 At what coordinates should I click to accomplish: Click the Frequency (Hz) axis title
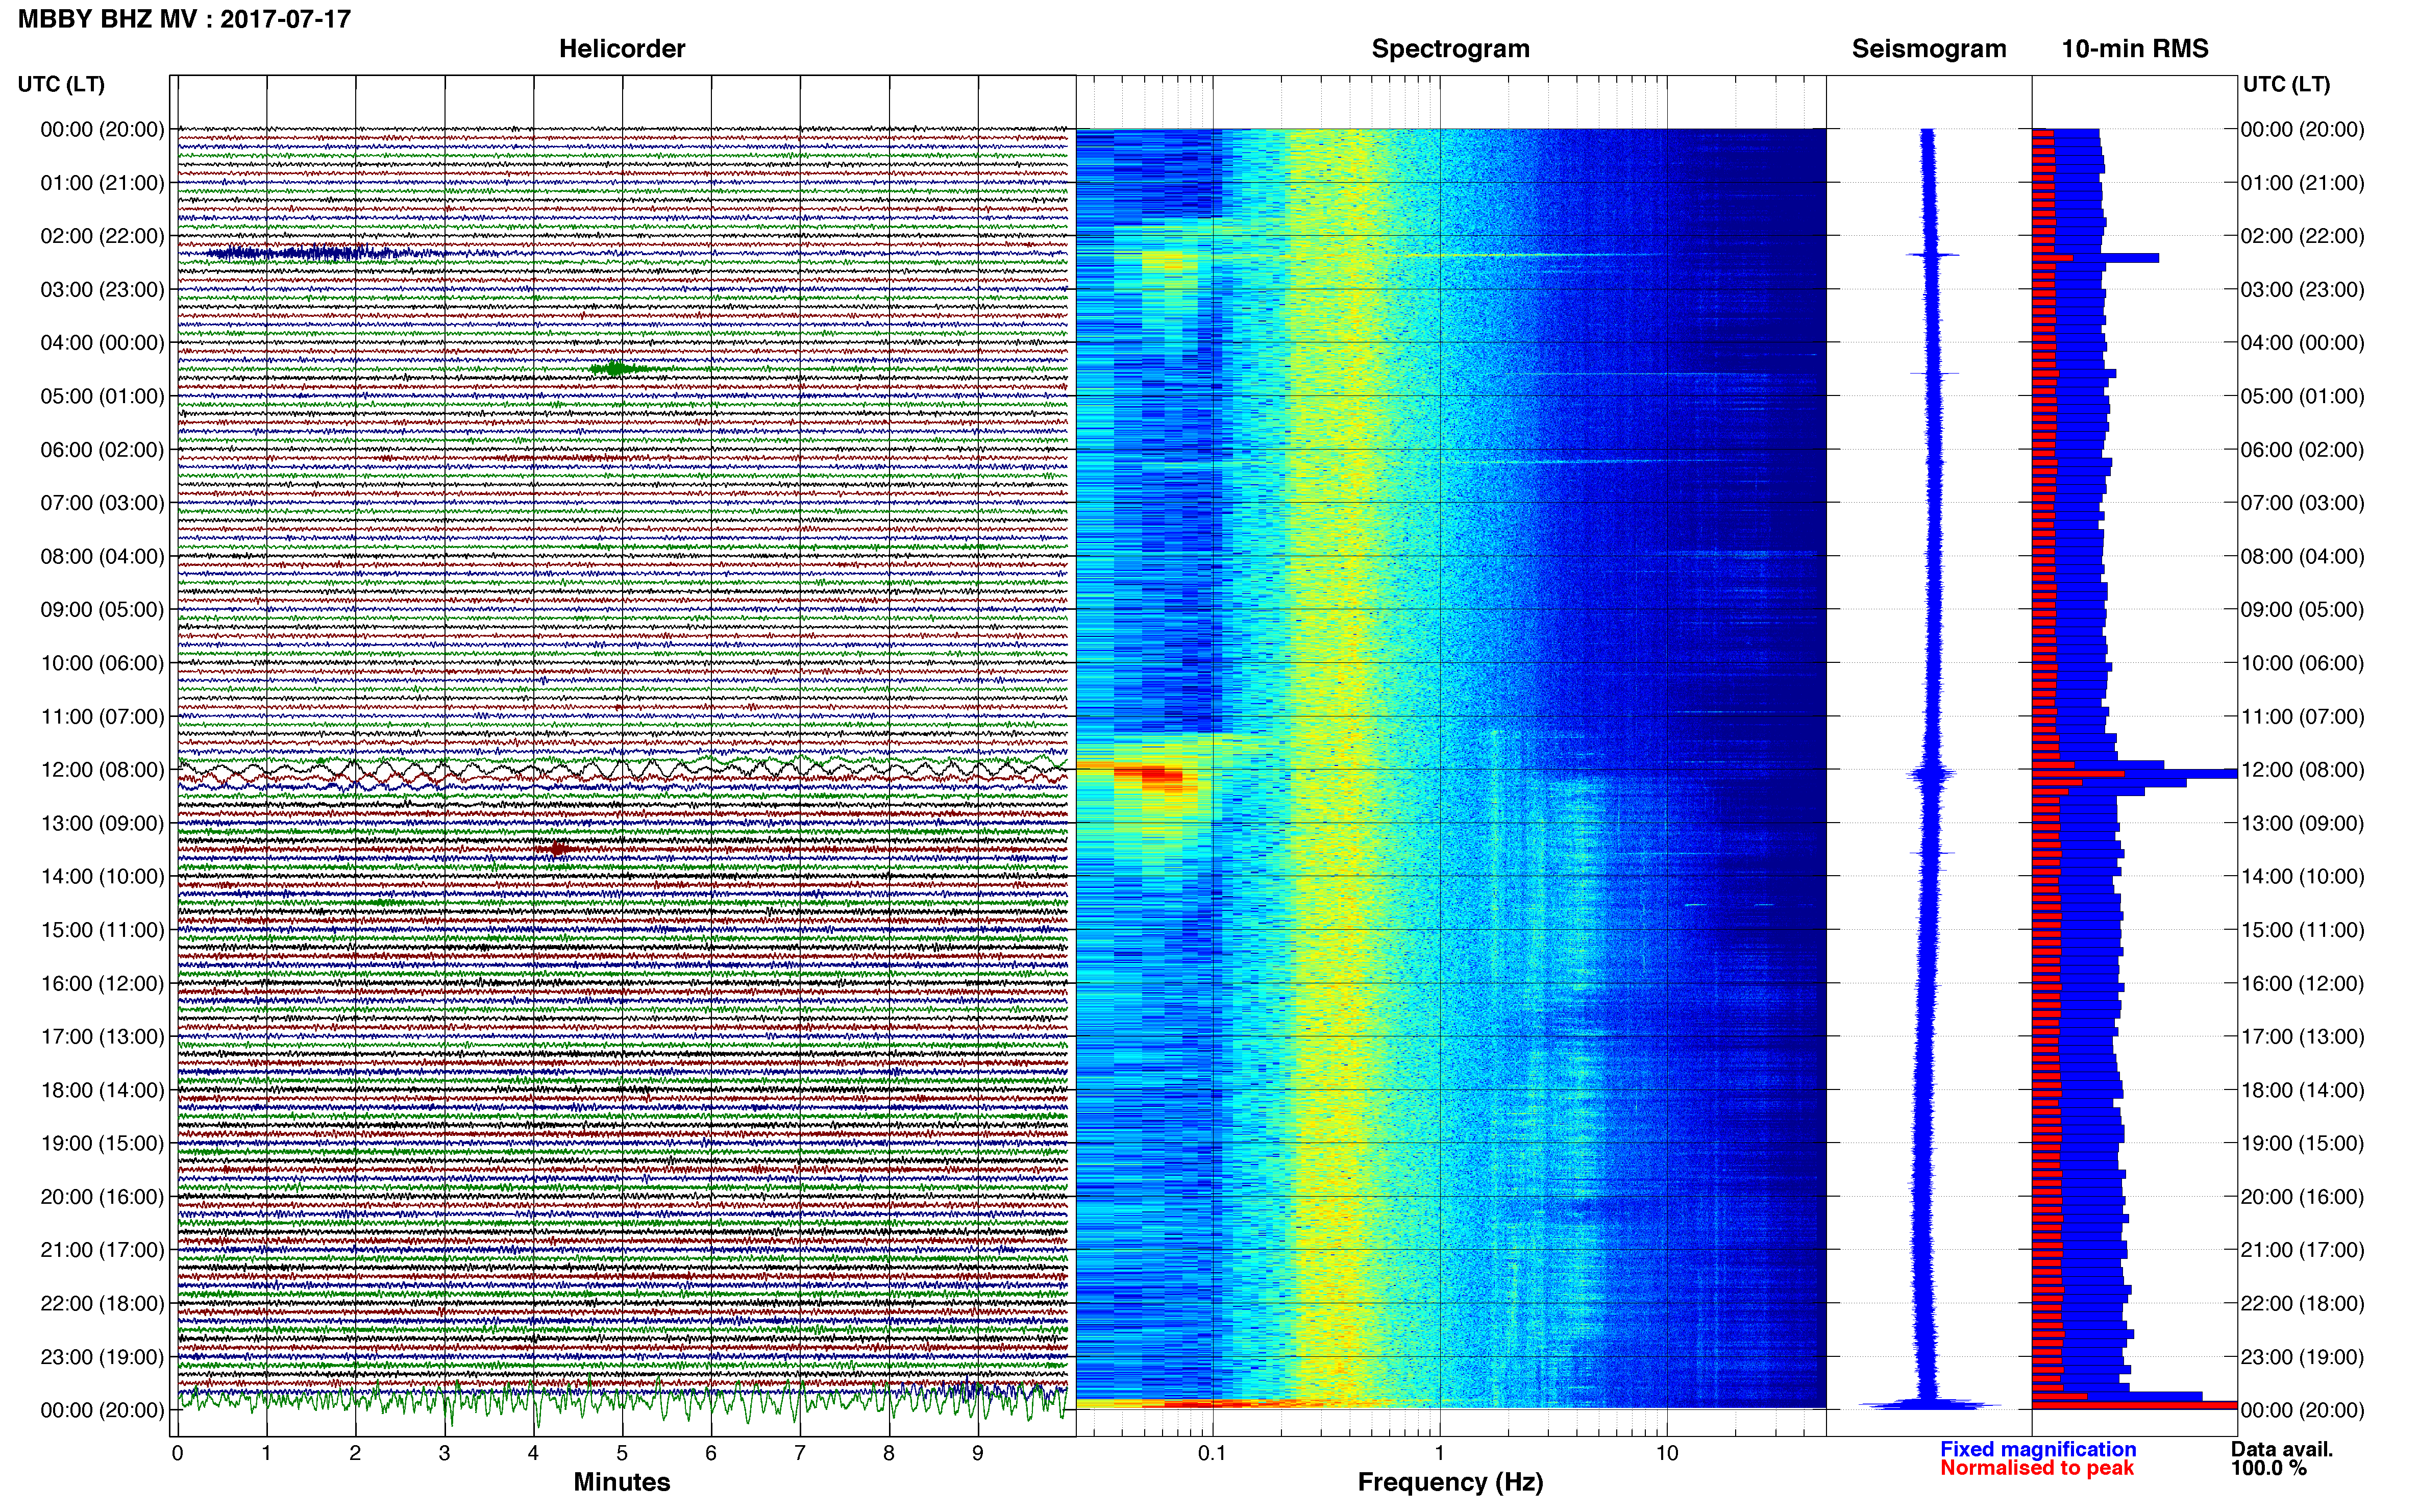tap(1450, 1482)
